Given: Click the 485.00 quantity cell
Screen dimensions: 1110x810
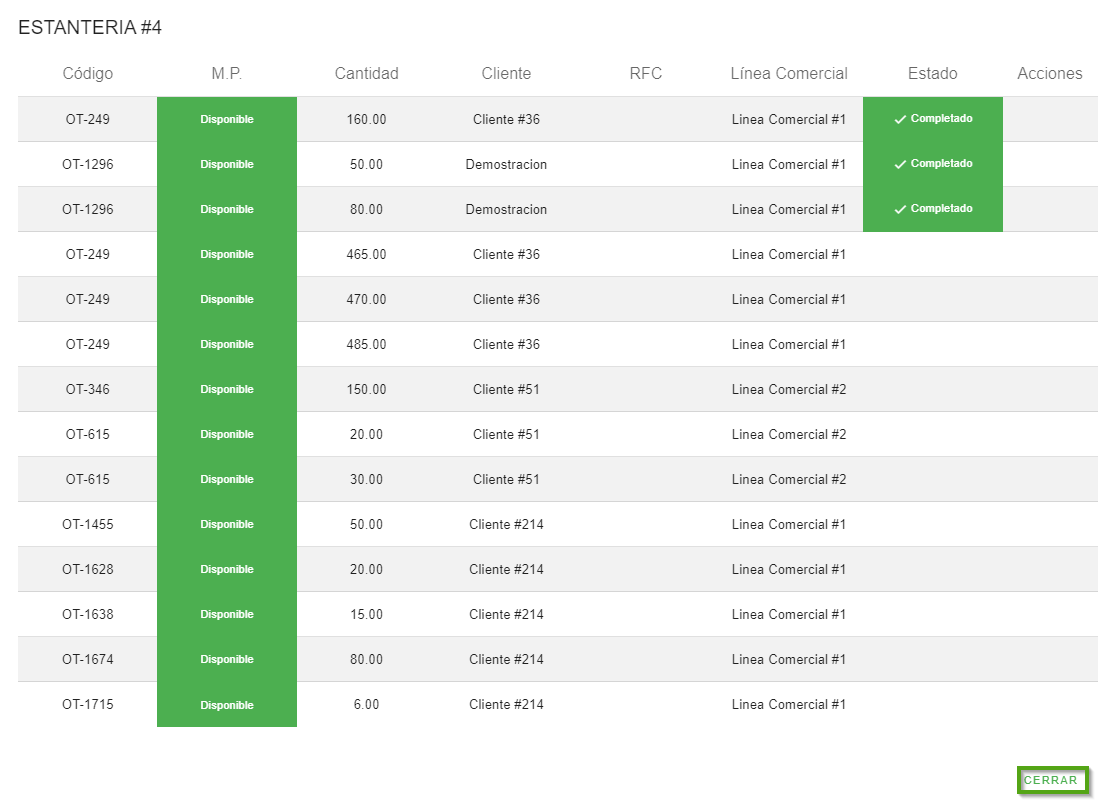Looking at the screenshot, I should [x=366, y=344].
